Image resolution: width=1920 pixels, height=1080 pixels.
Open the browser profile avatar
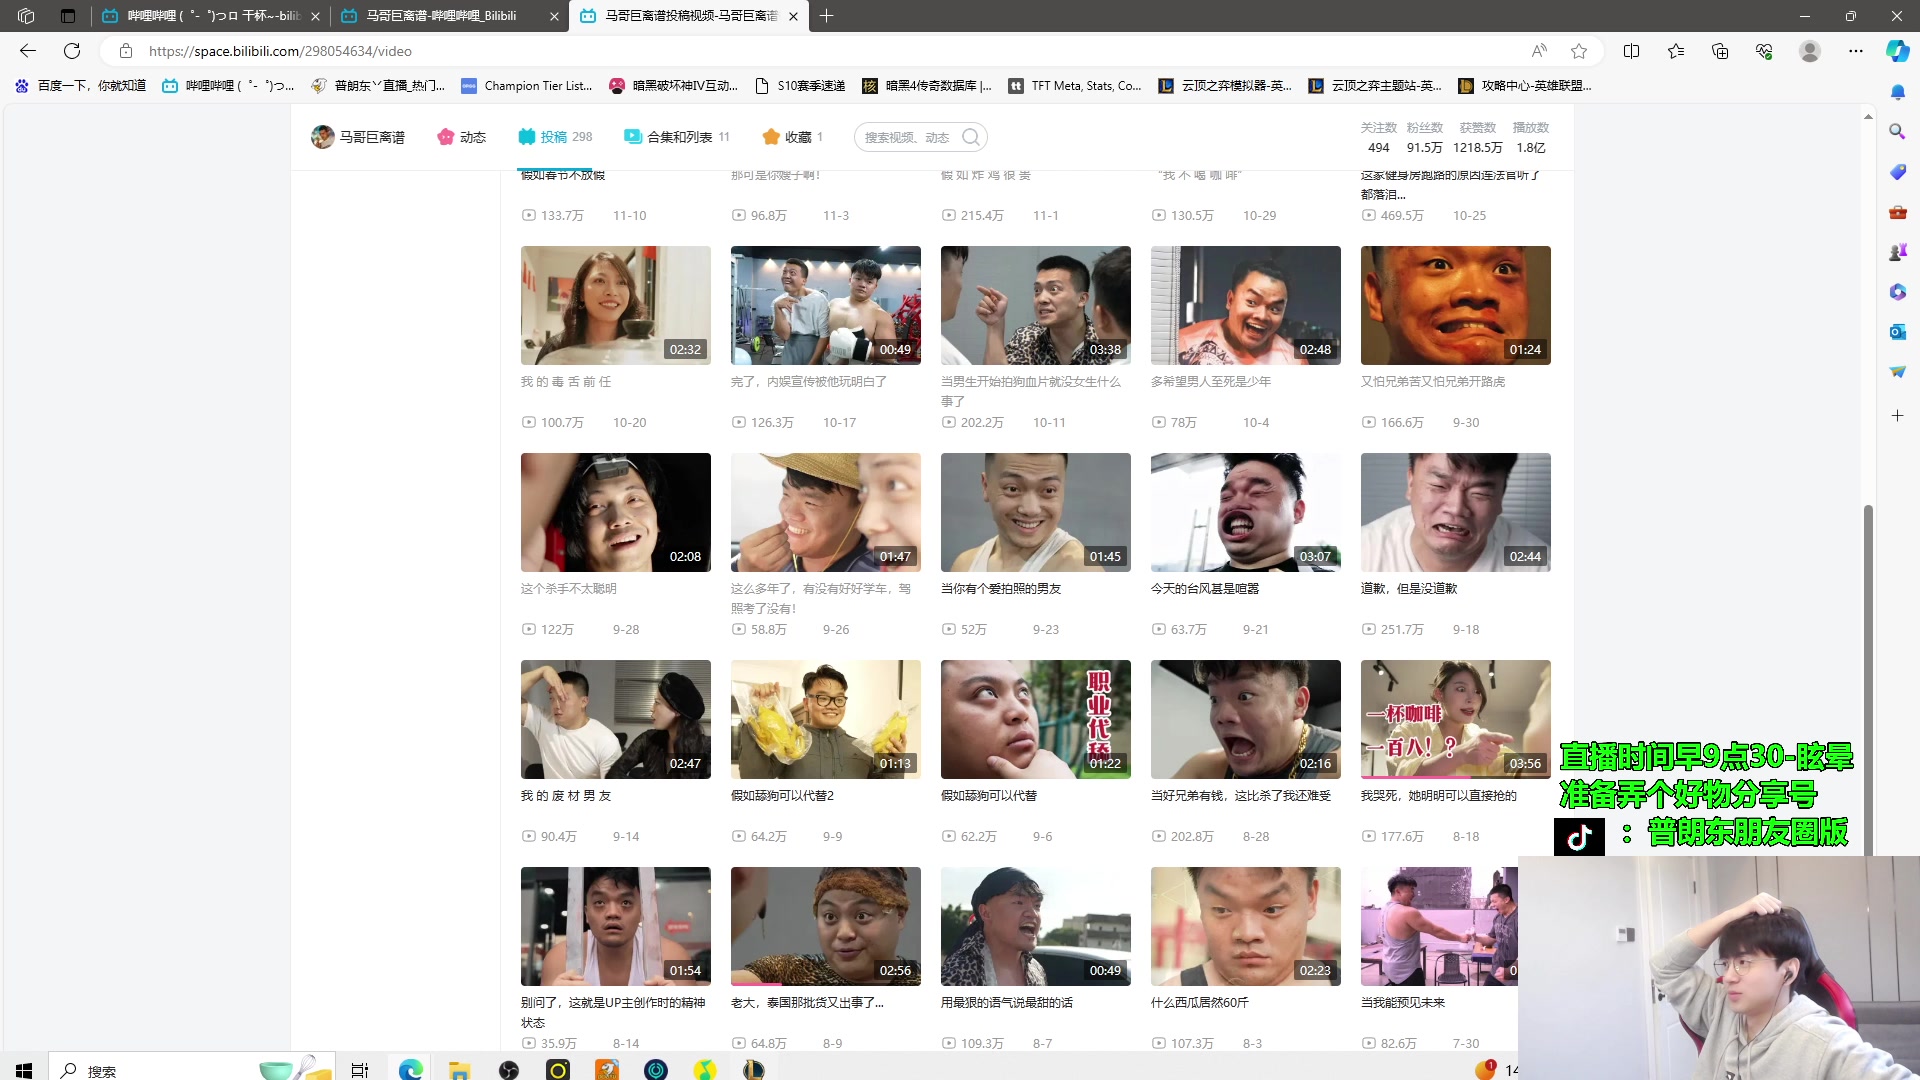tap(1810, 51)
